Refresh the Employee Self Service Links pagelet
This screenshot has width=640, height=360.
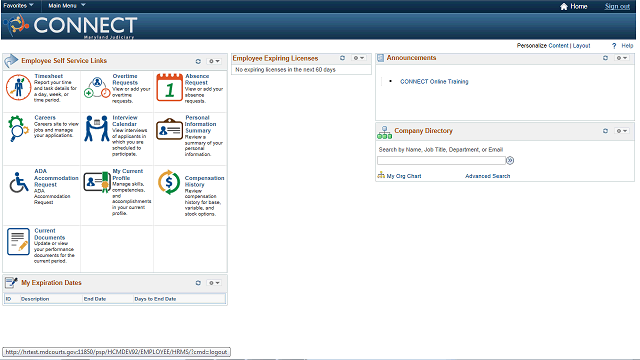[x=198, y=61]
